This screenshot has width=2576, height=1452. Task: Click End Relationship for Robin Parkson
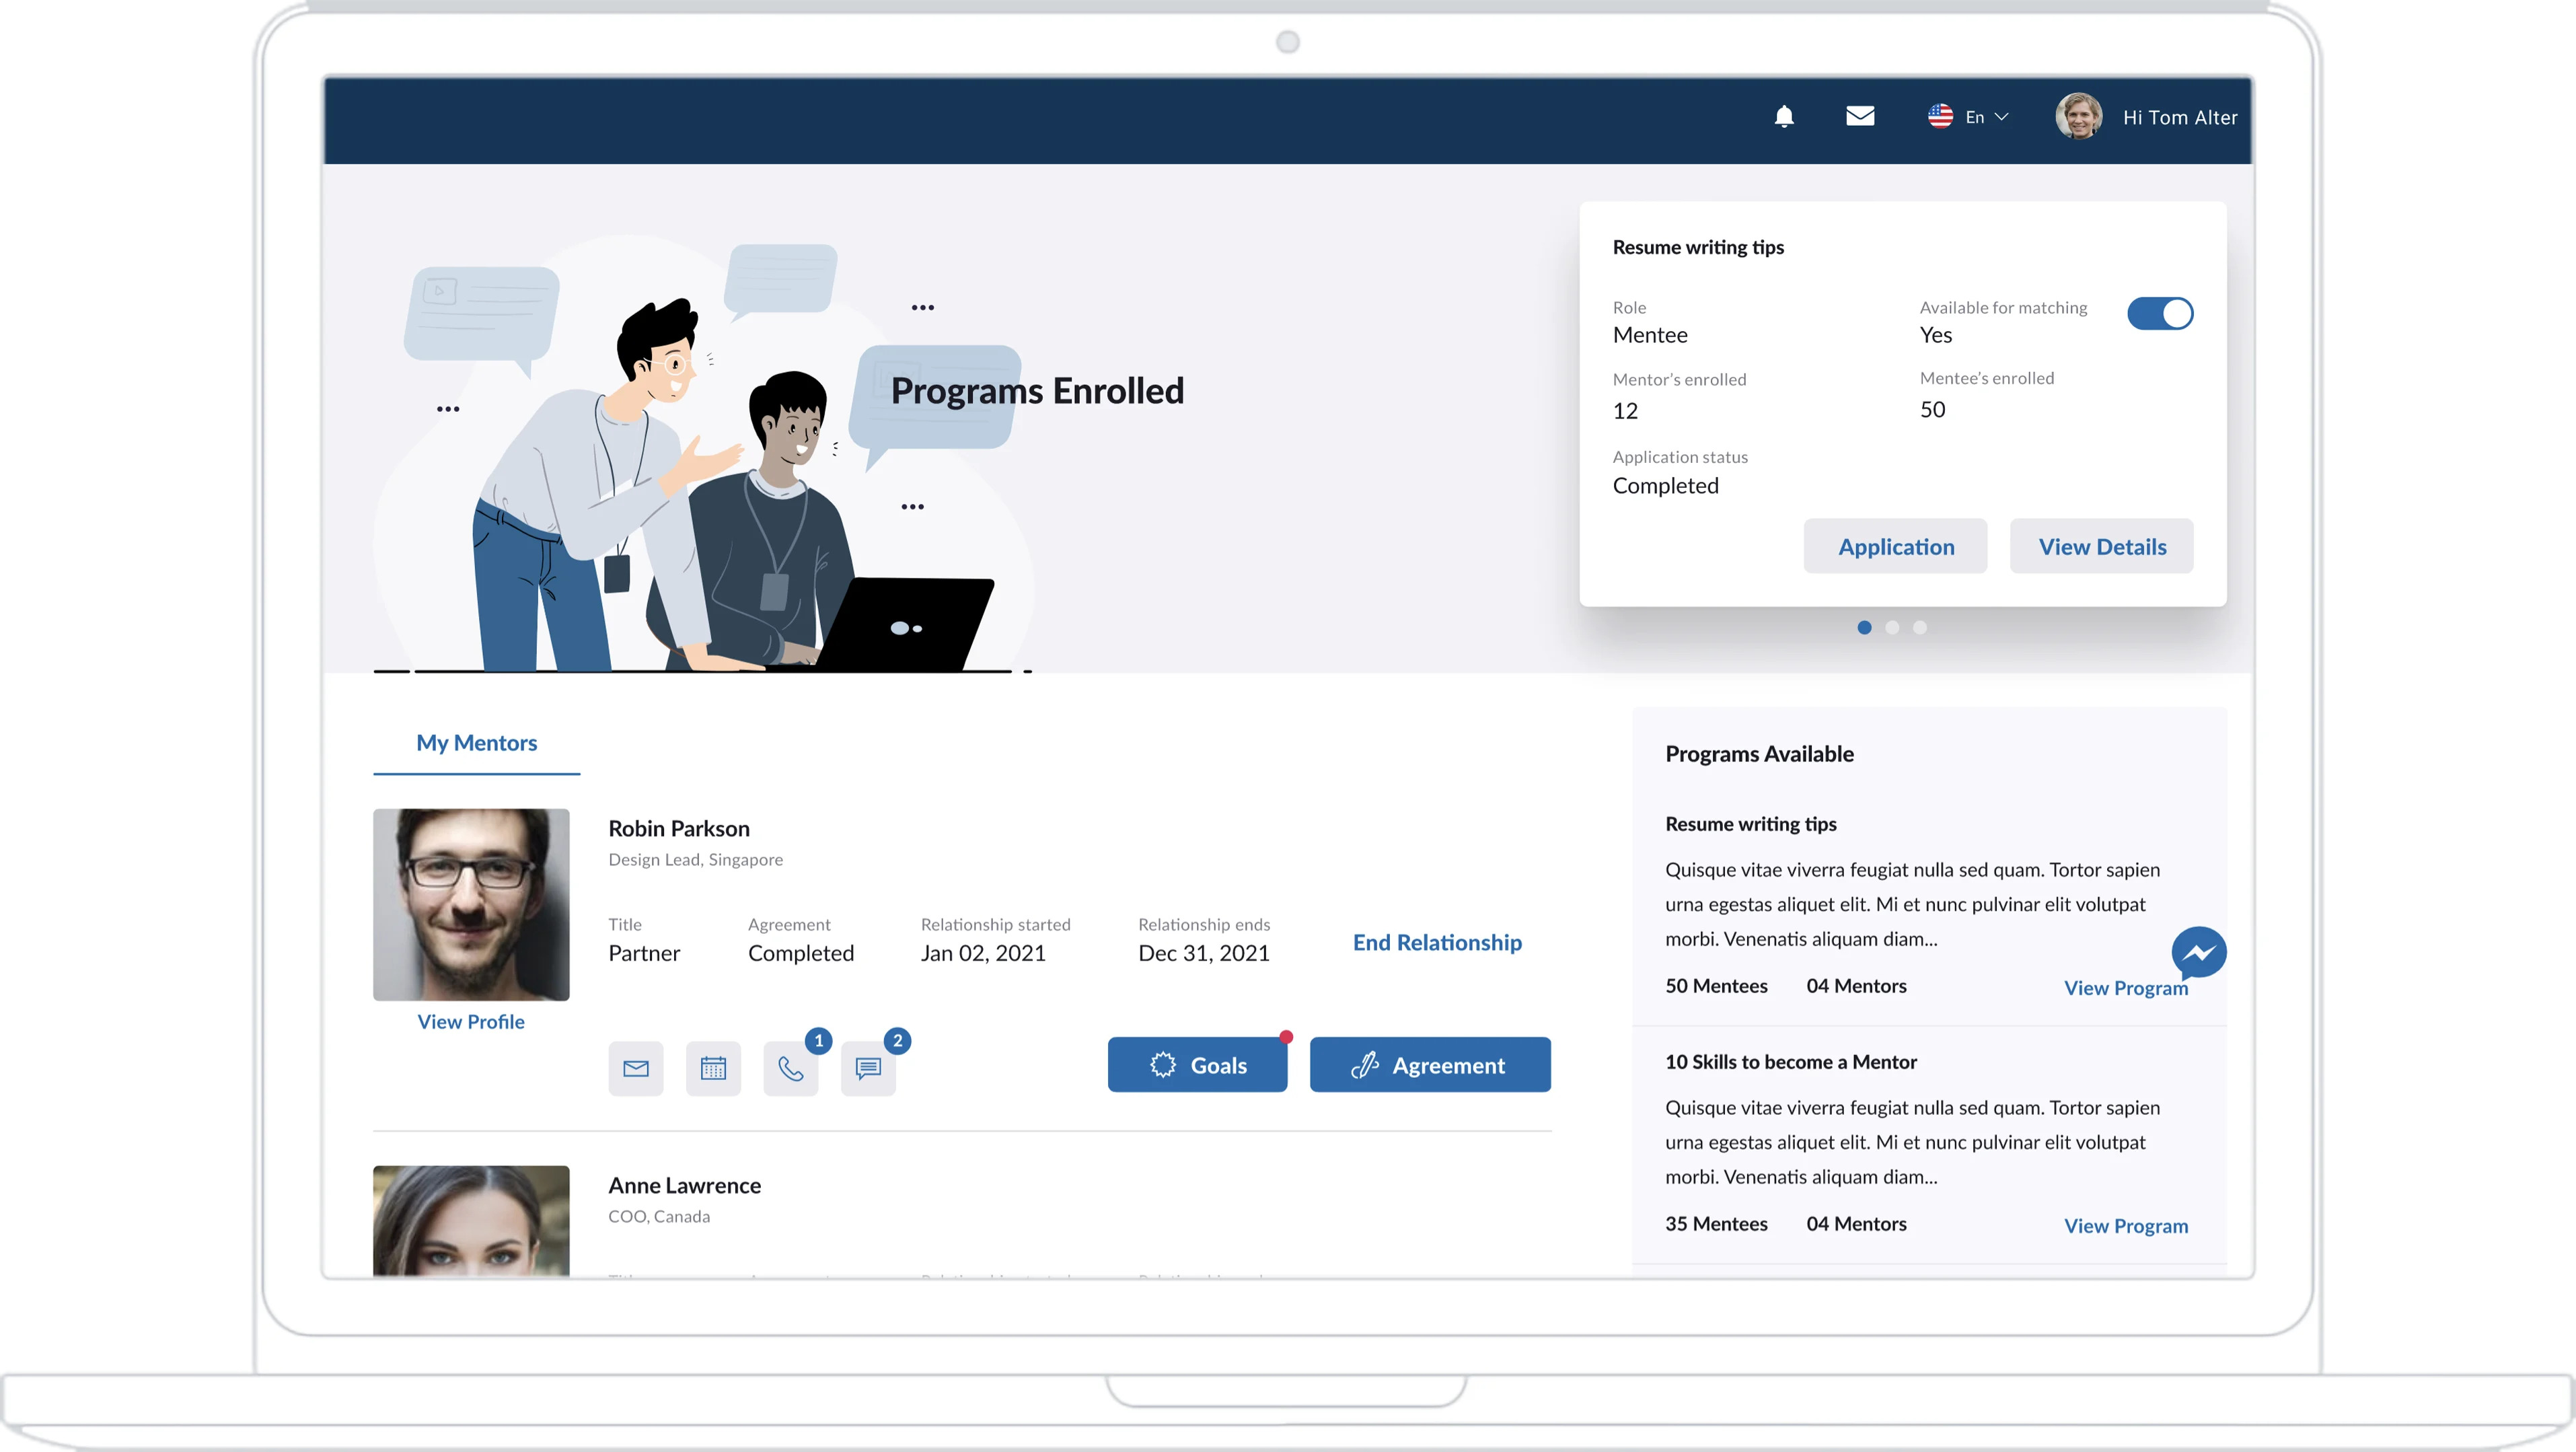(x=1437, y=942)
